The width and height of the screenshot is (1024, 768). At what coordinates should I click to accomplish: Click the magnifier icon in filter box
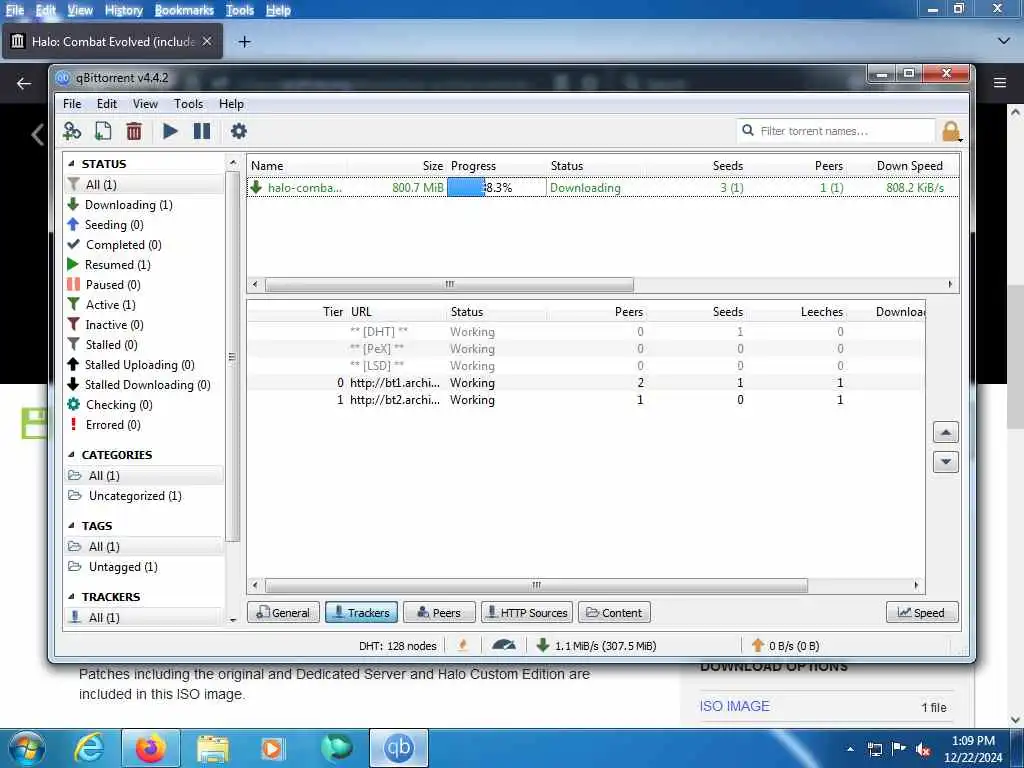[748, 131]
